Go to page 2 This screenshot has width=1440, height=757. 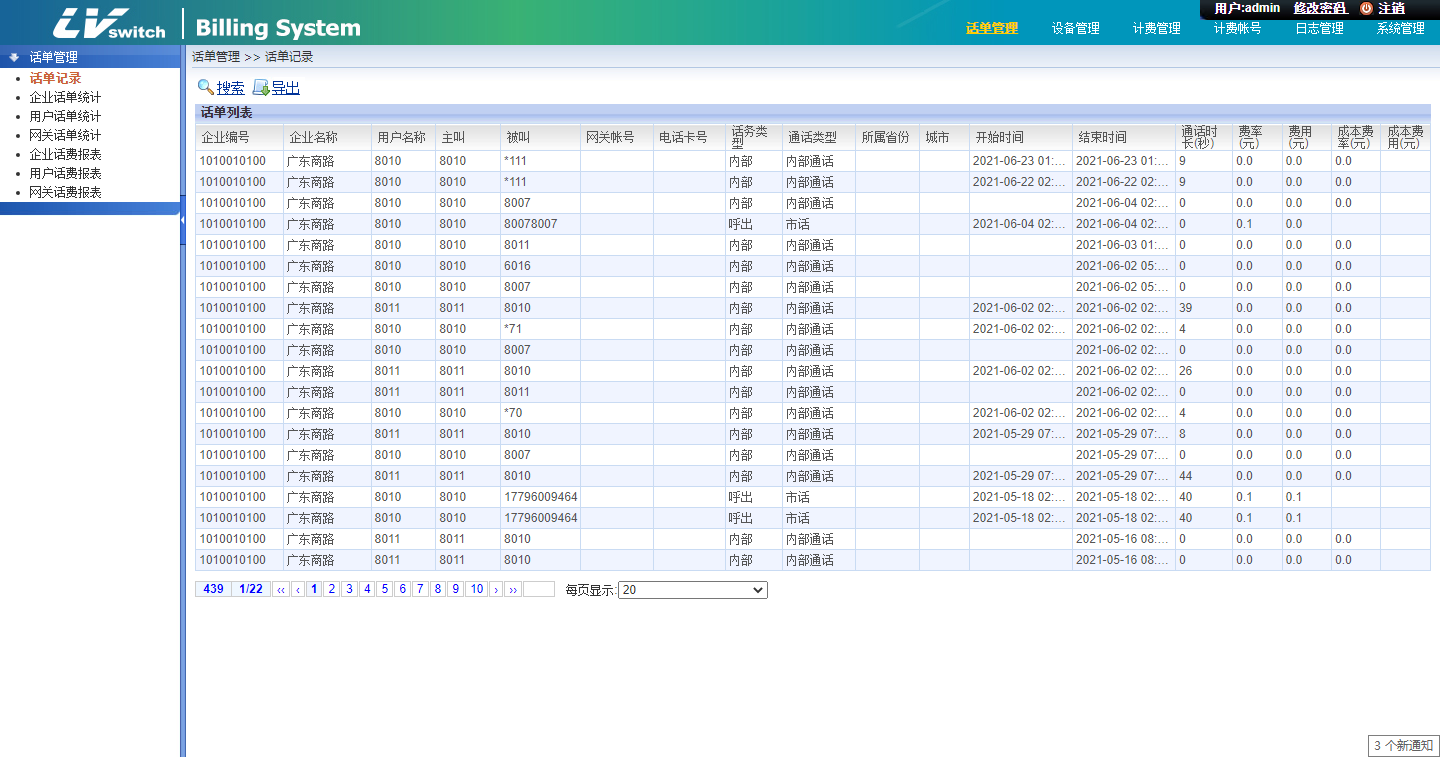pos(332,589)
